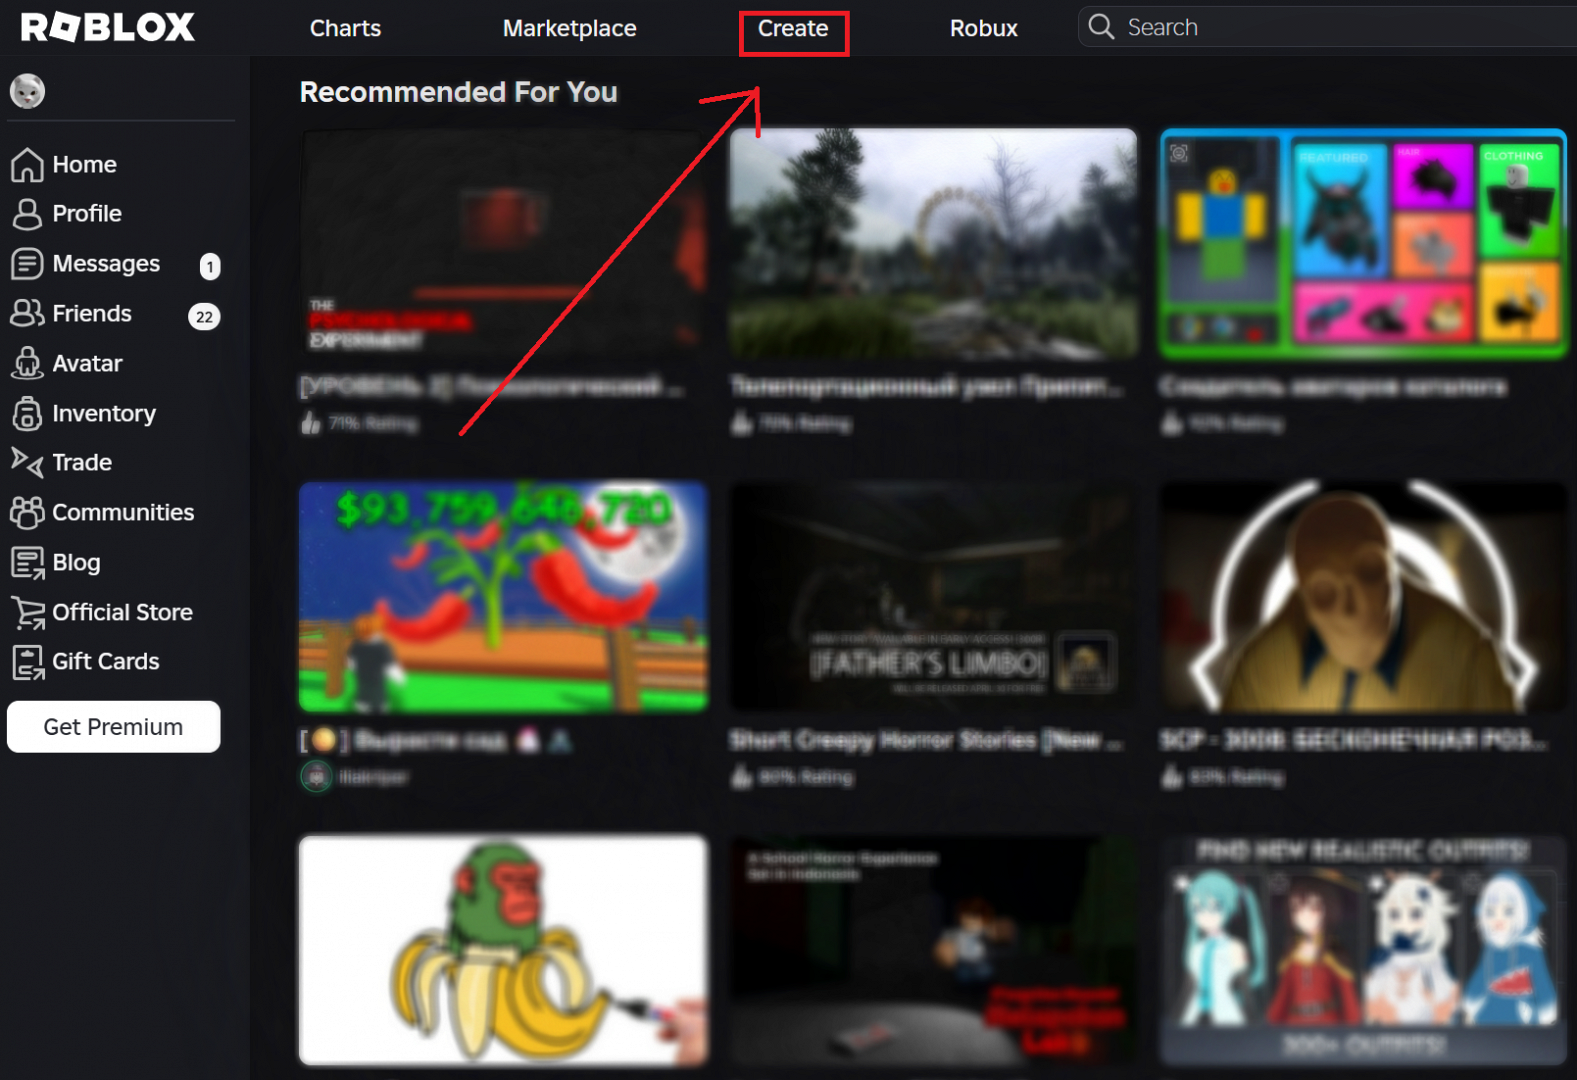This screenshot has width=1577, height=1080.
Task: Open the SCP bald figure game thumbnail
Action: pos(1363,597)
